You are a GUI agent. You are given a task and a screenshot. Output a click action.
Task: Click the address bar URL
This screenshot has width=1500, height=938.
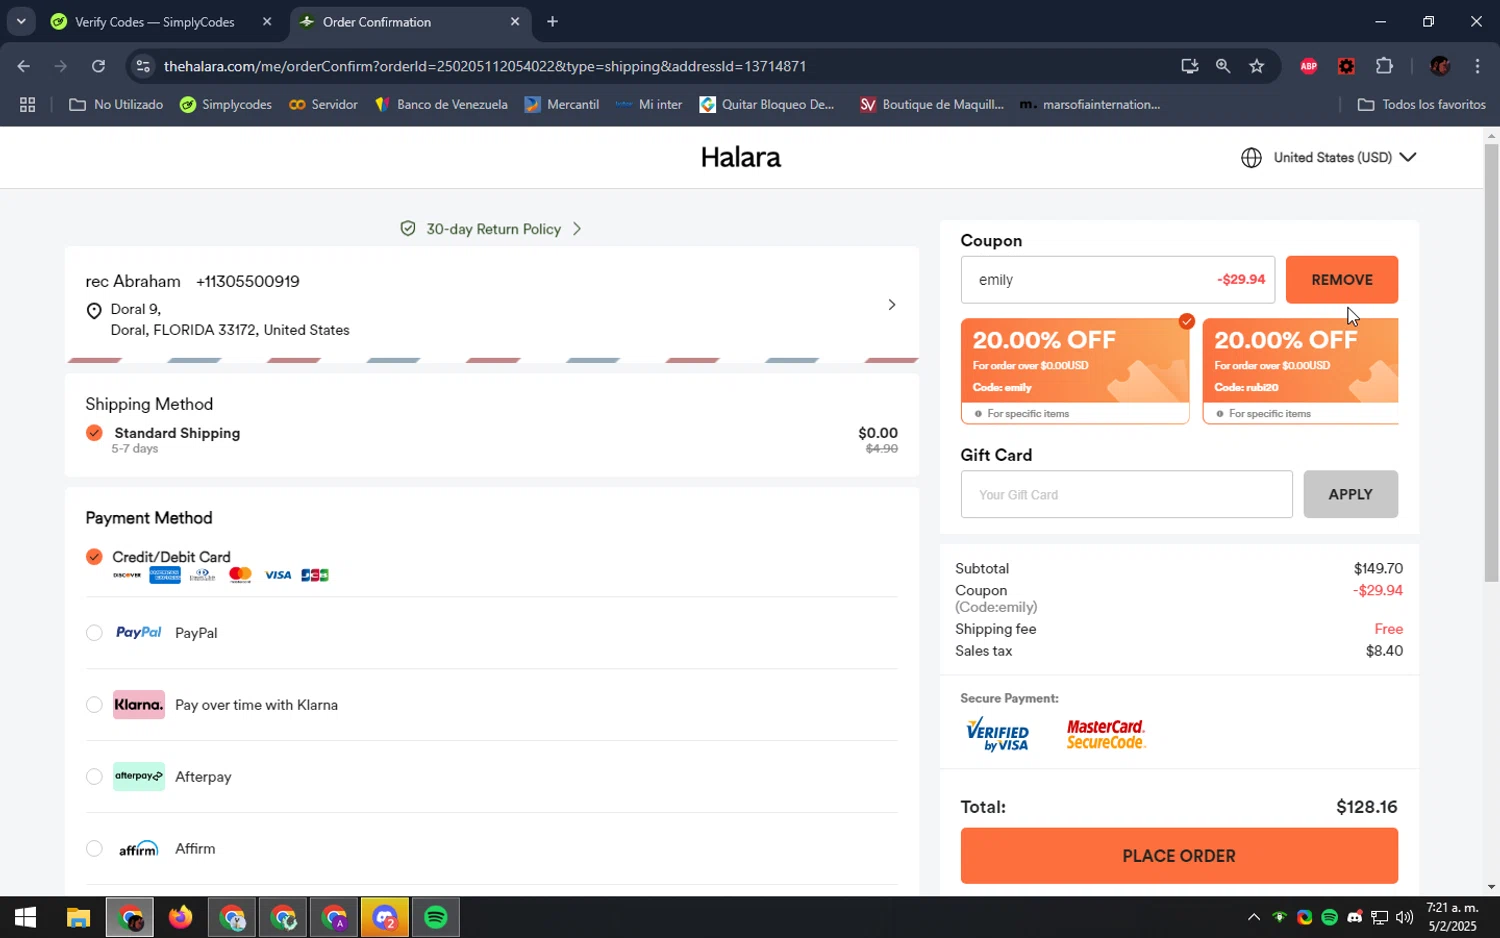[x=485, y=66]
